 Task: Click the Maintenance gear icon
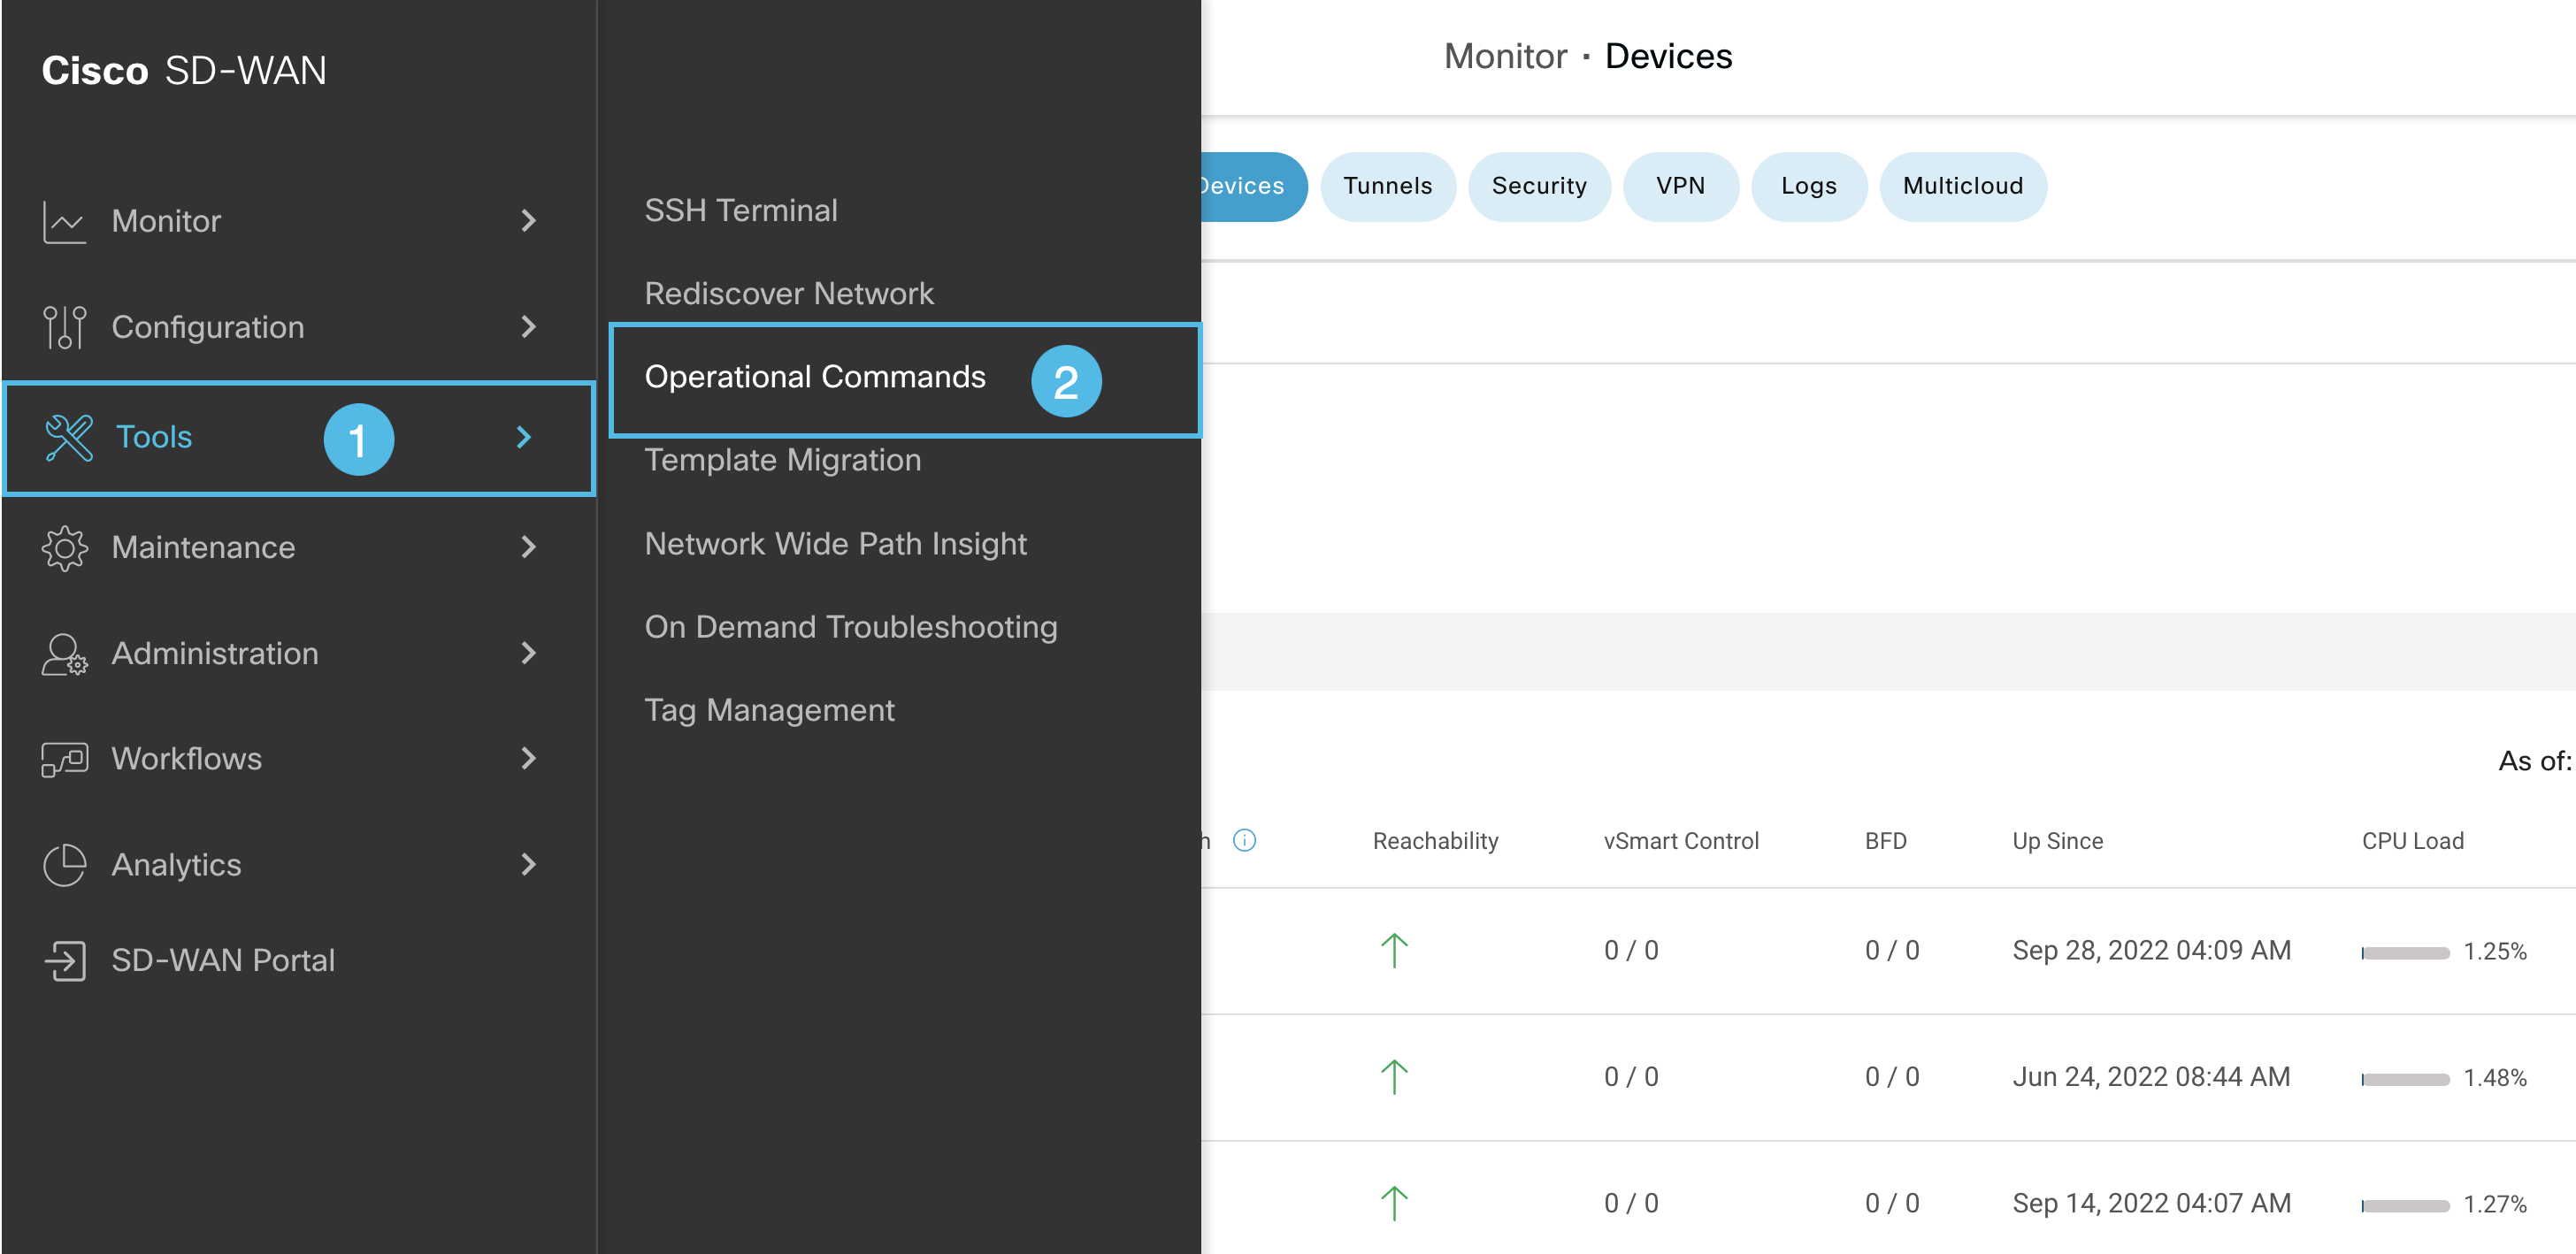63,547
